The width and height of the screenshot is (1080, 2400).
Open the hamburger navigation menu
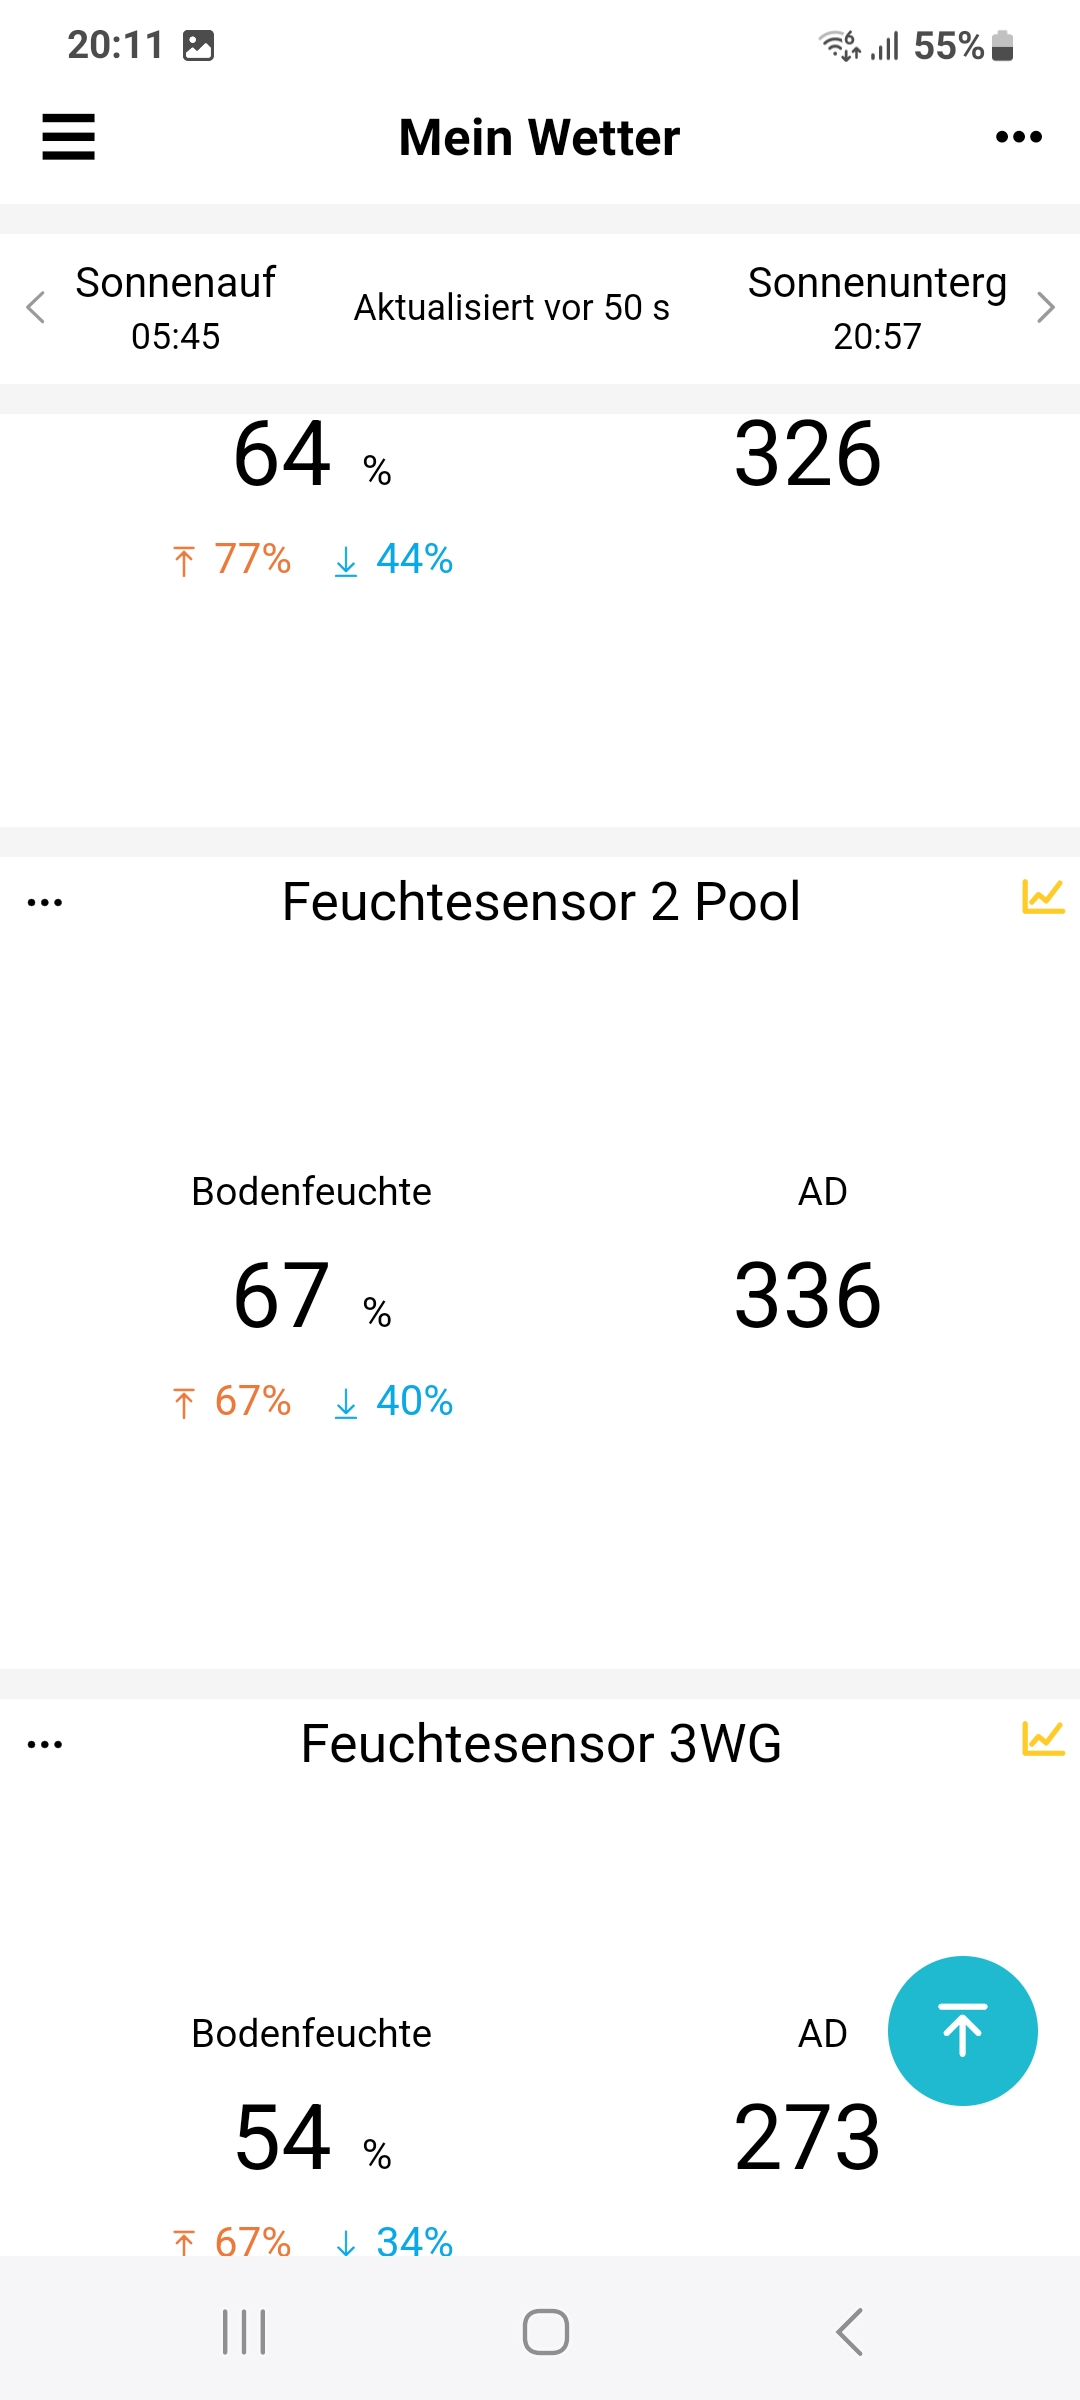click(x=68, y=137)
